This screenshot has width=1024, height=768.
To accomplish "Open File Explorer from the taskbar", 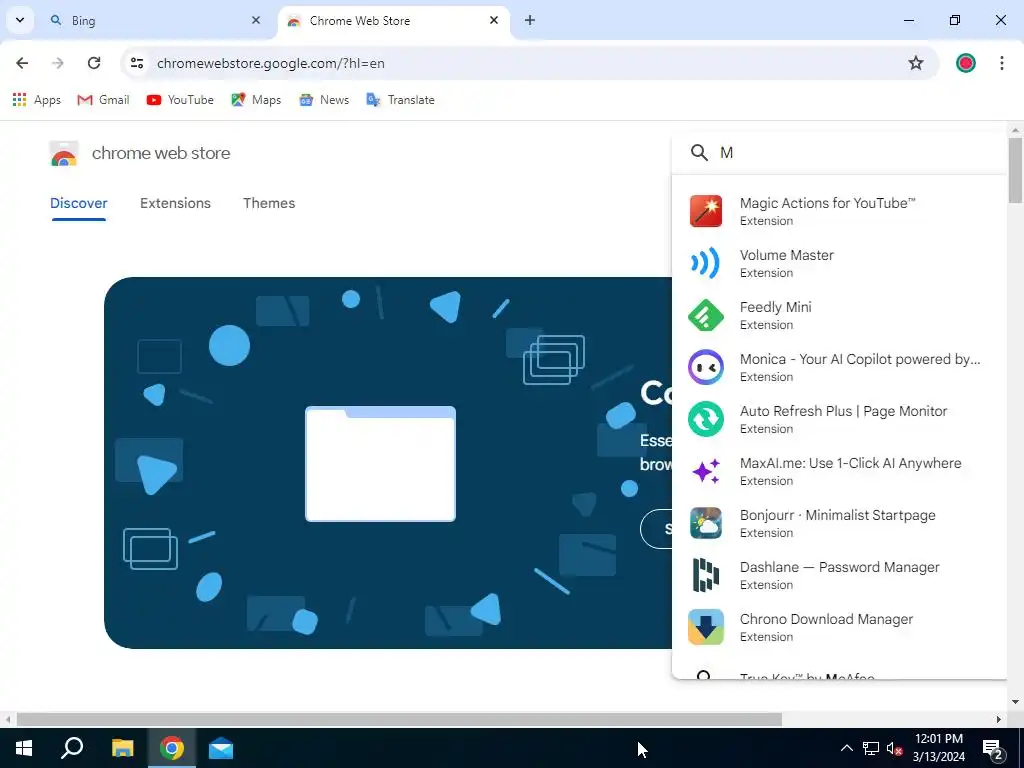I will [122, 748].
